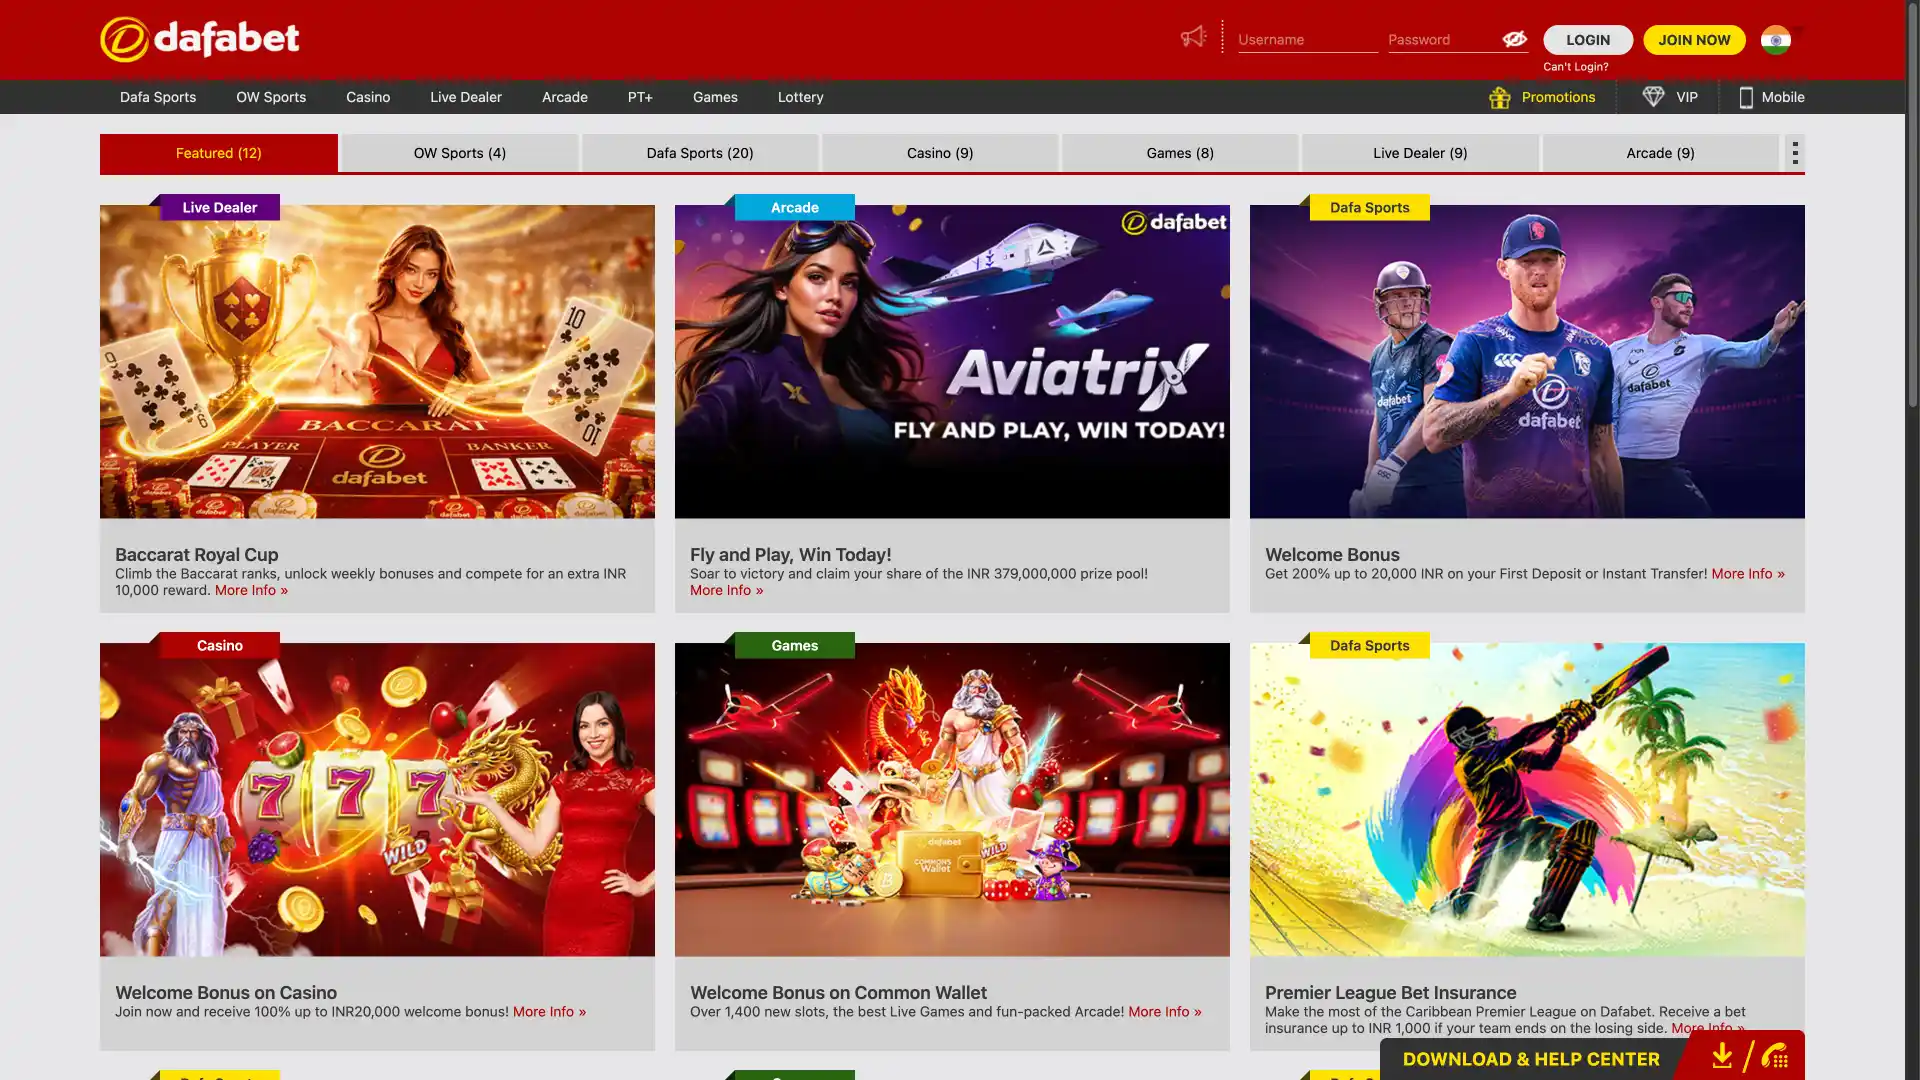Select the Live Dealer (9) tab
The width and height of the screenshot is (1920, 1080).
pyautogui.click(x=1420, y=153)
